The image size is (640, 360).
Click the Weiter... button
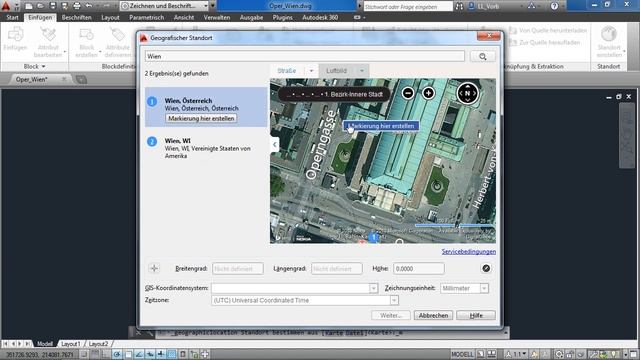click(391, 315)
